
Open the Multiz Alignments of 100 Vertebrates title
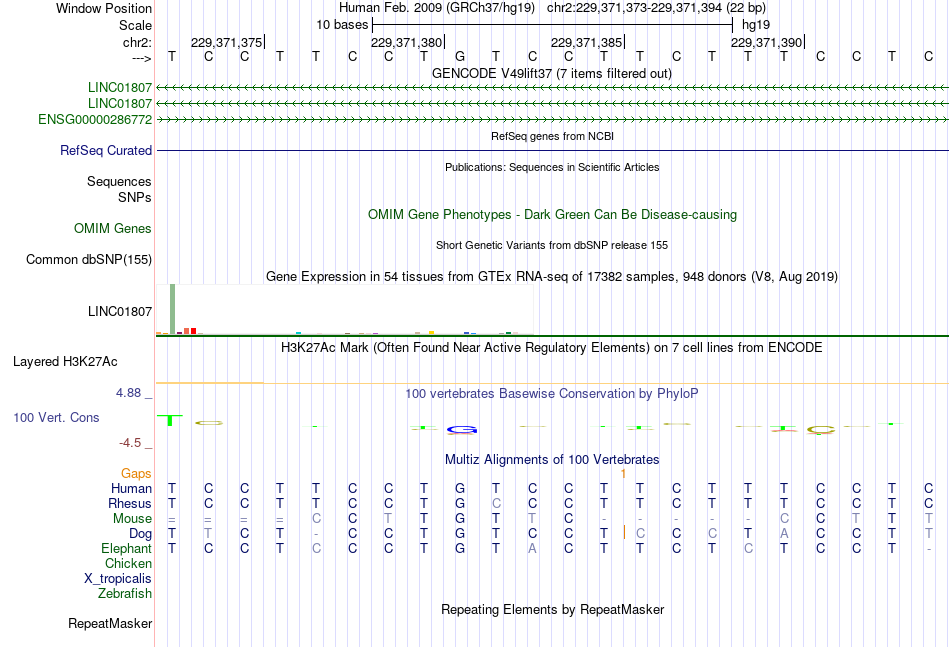(552, 459)
